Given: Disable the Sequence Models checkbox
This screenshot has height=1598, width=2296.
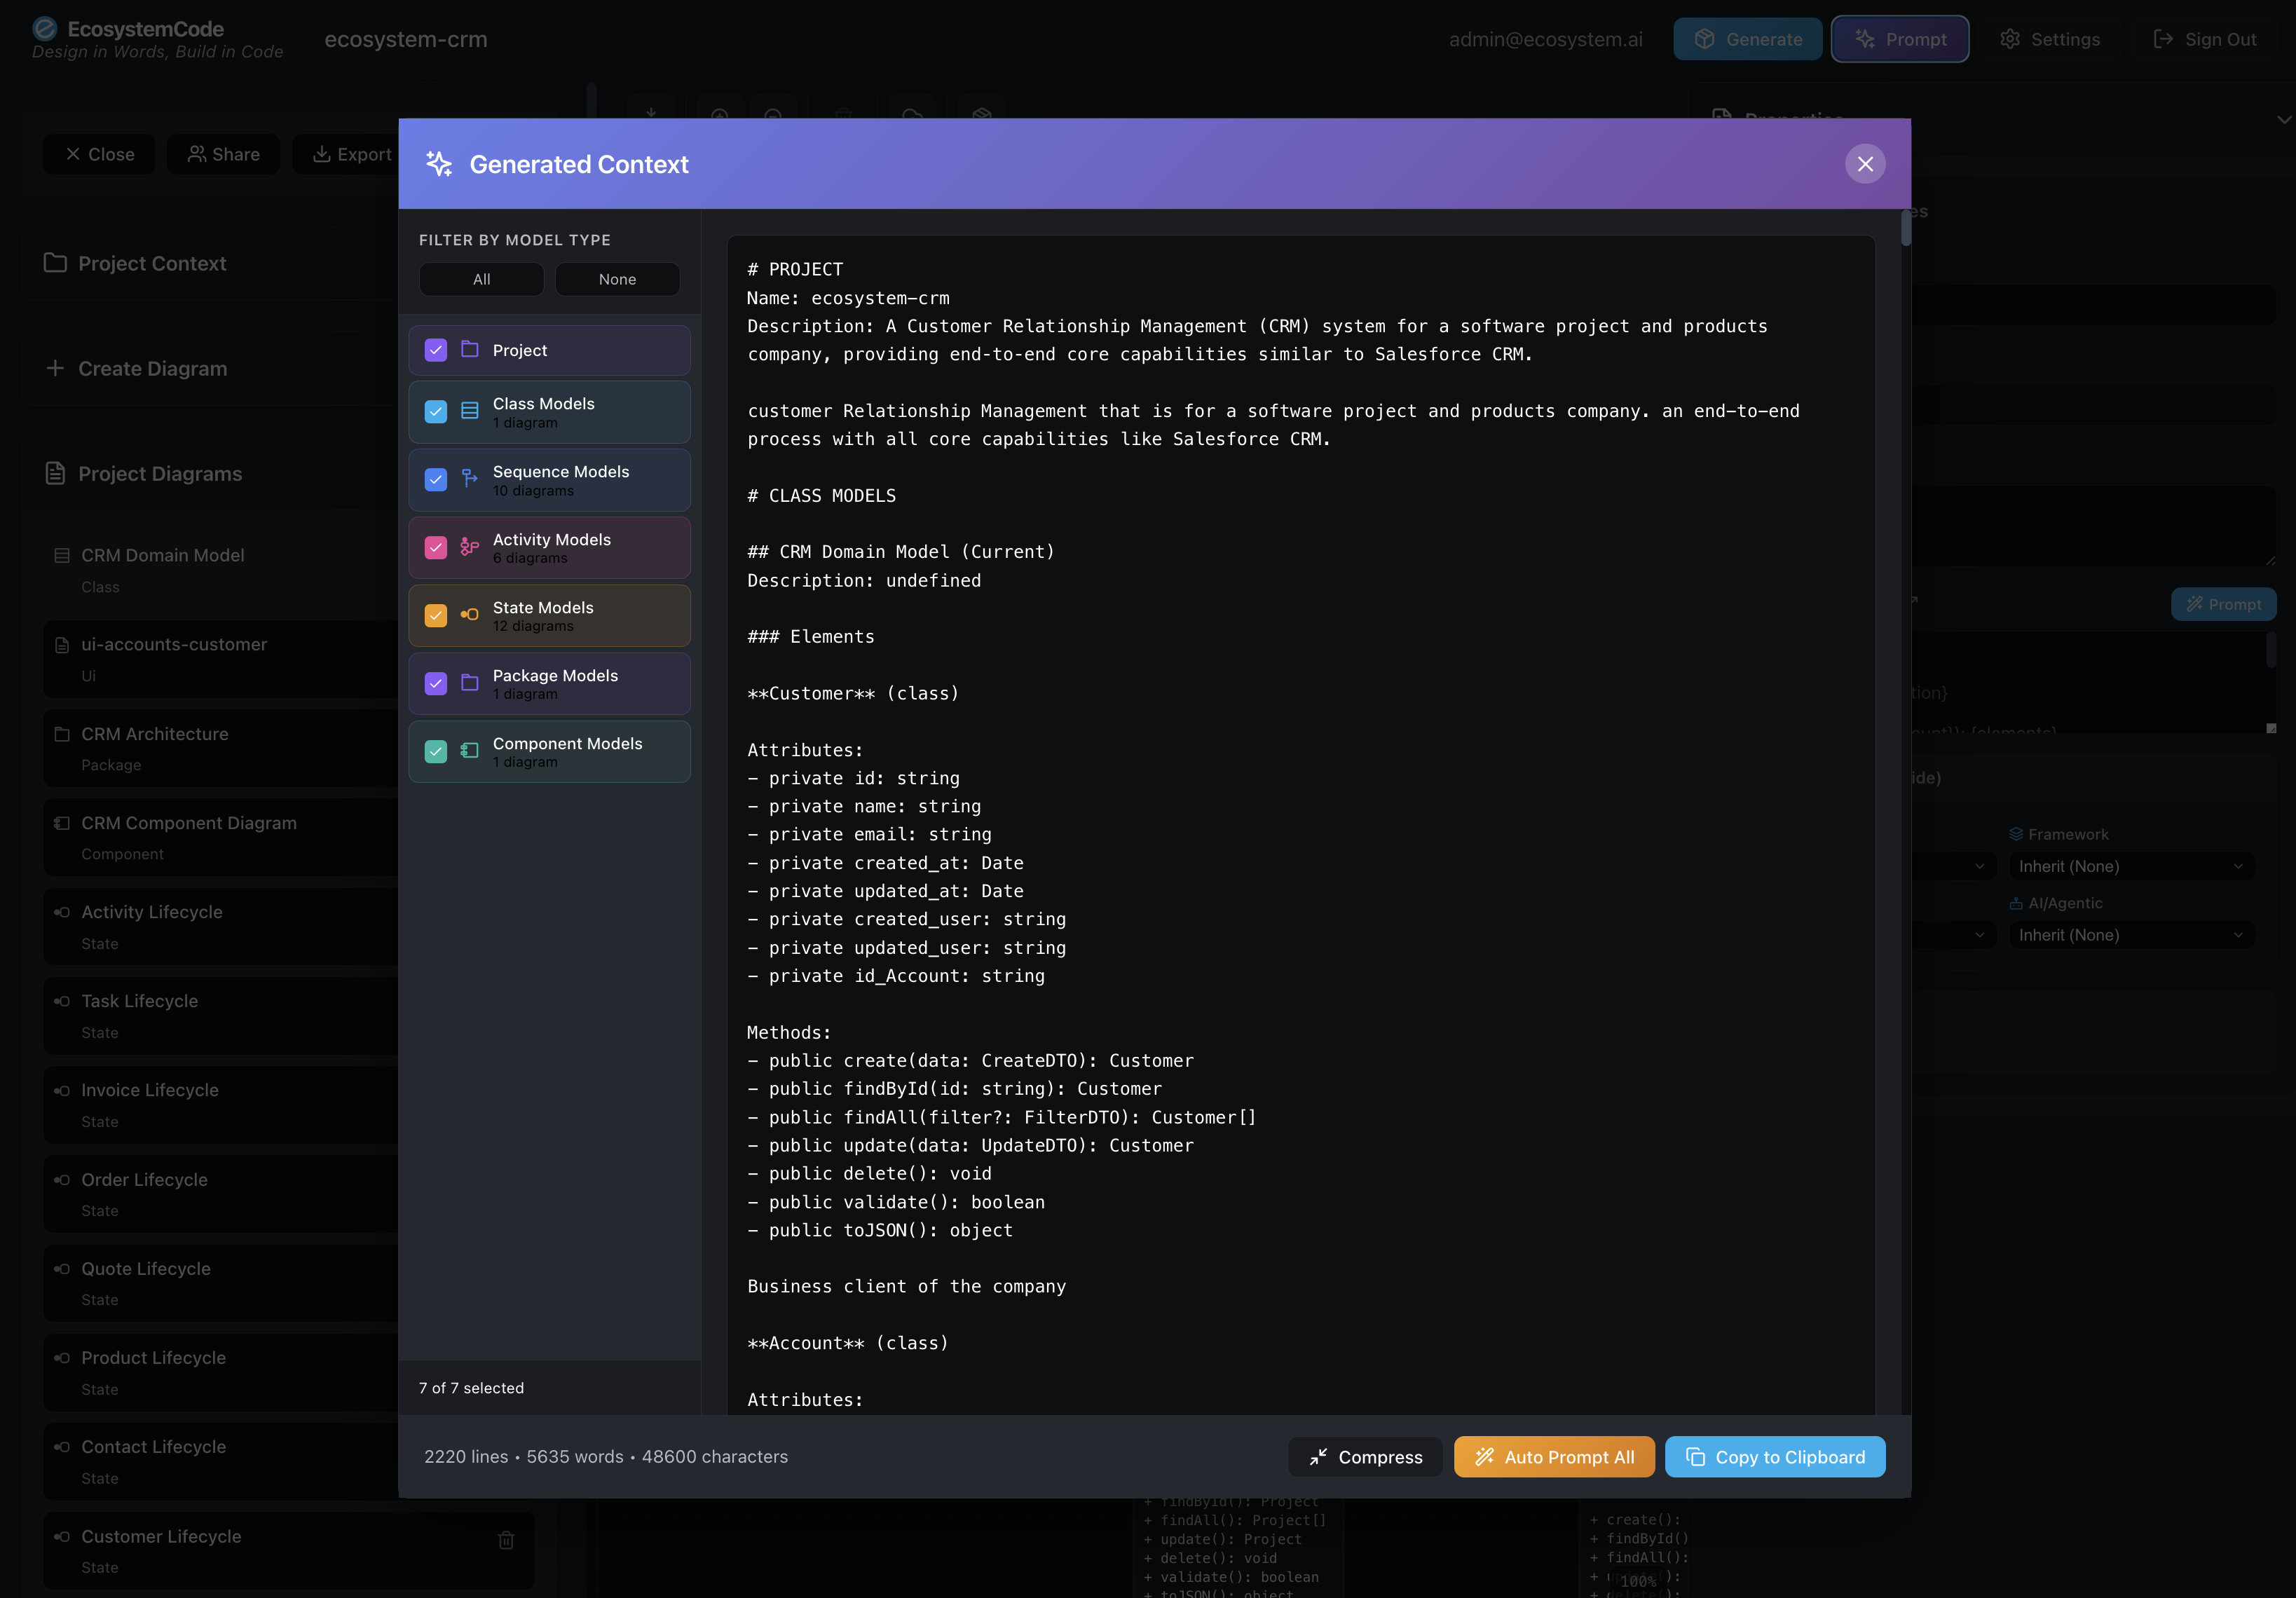Looking at the screenshot, I should coord(435,480).
